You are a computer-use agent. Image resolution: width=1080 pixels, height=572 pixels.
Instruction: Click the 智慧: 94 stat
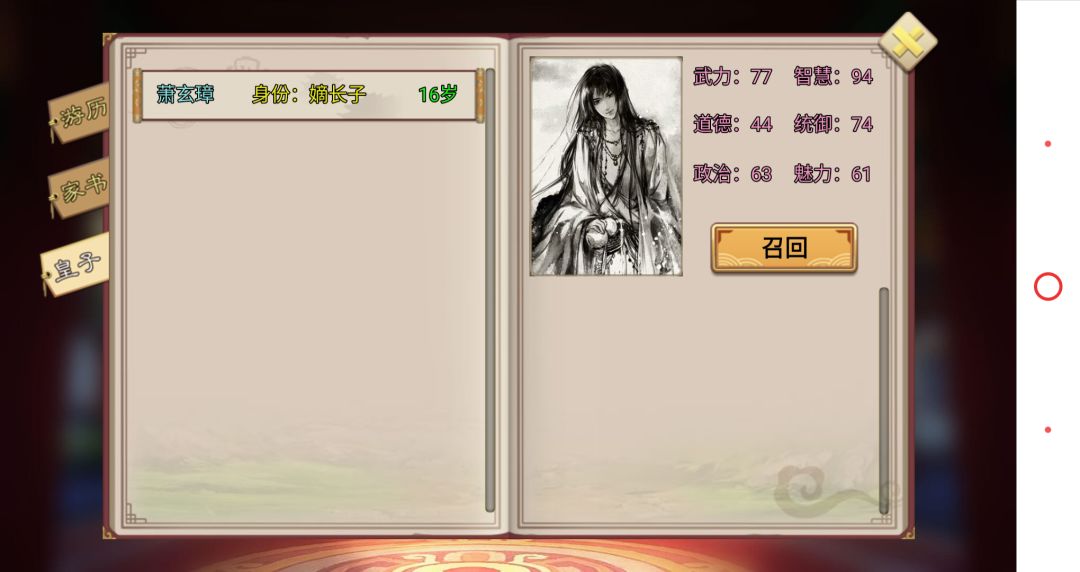pos(833,76)
